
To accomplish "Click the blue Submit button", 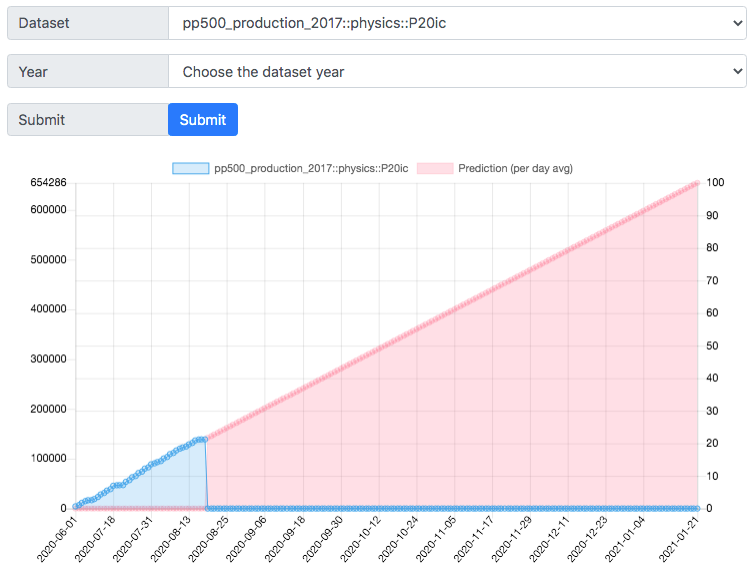I will (202, 120).
